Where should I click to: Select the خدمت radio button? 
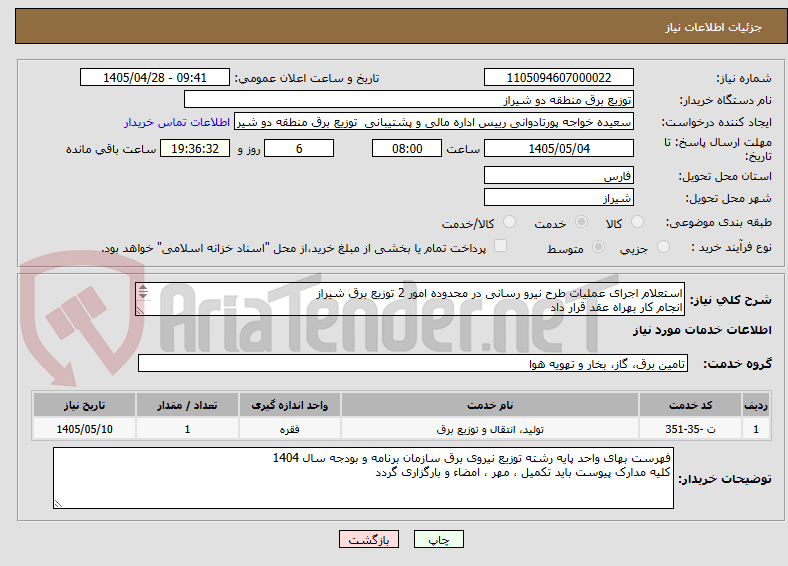(x=581, y=222)
